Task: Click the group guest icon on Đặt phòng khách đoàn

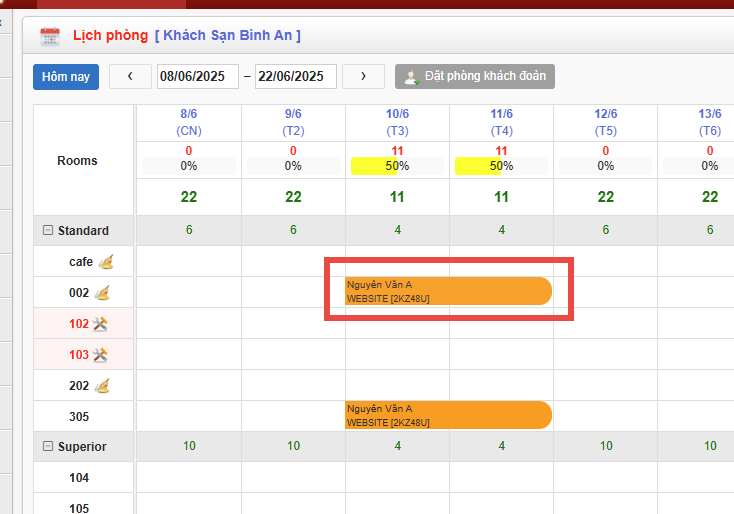Action: [411, 77]
